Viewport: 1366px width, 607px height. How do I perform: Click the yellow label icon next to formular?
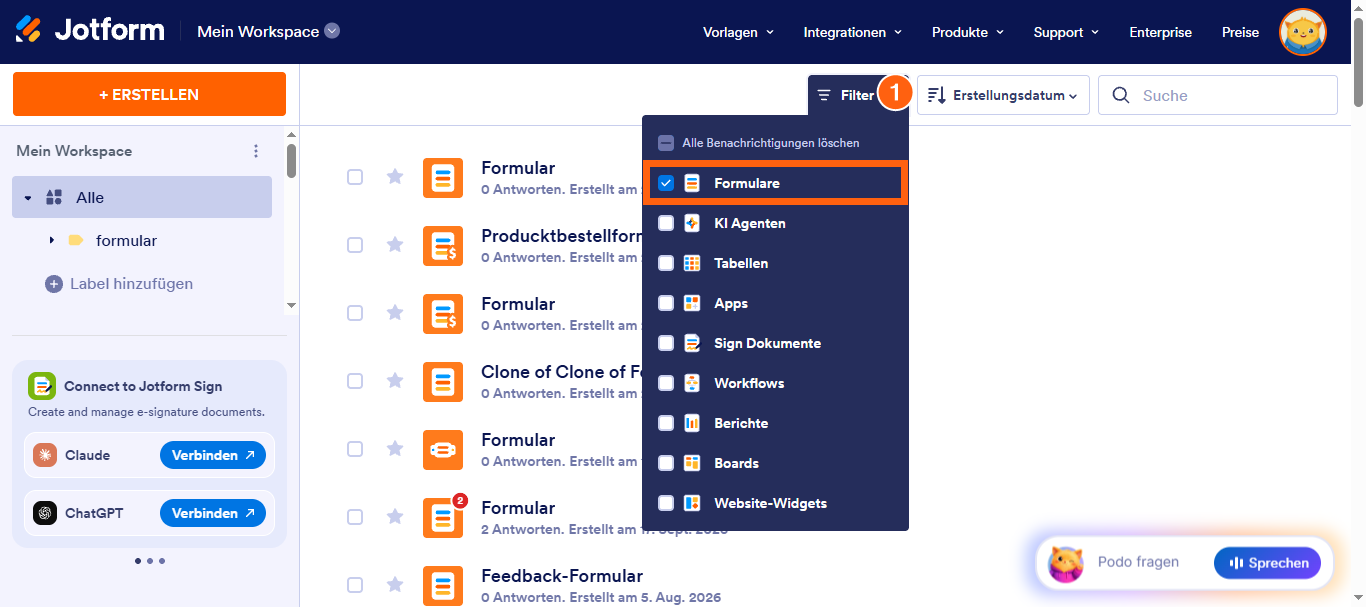[75, 241]
